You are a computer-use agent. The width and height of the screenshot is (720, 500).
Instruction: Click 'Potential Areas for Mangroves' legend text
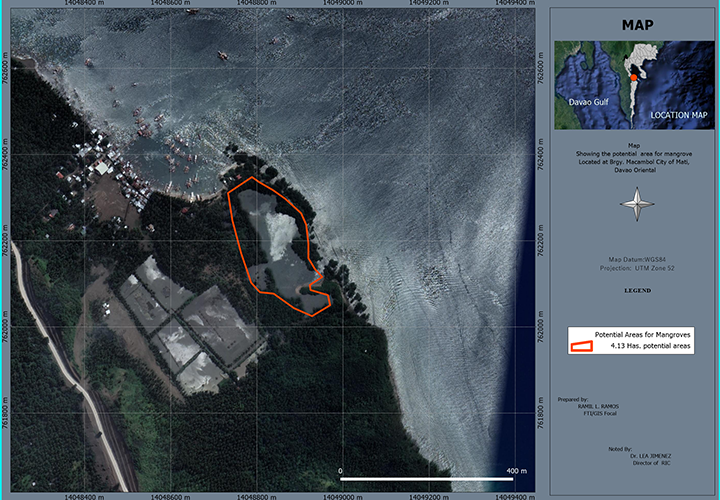644,333
